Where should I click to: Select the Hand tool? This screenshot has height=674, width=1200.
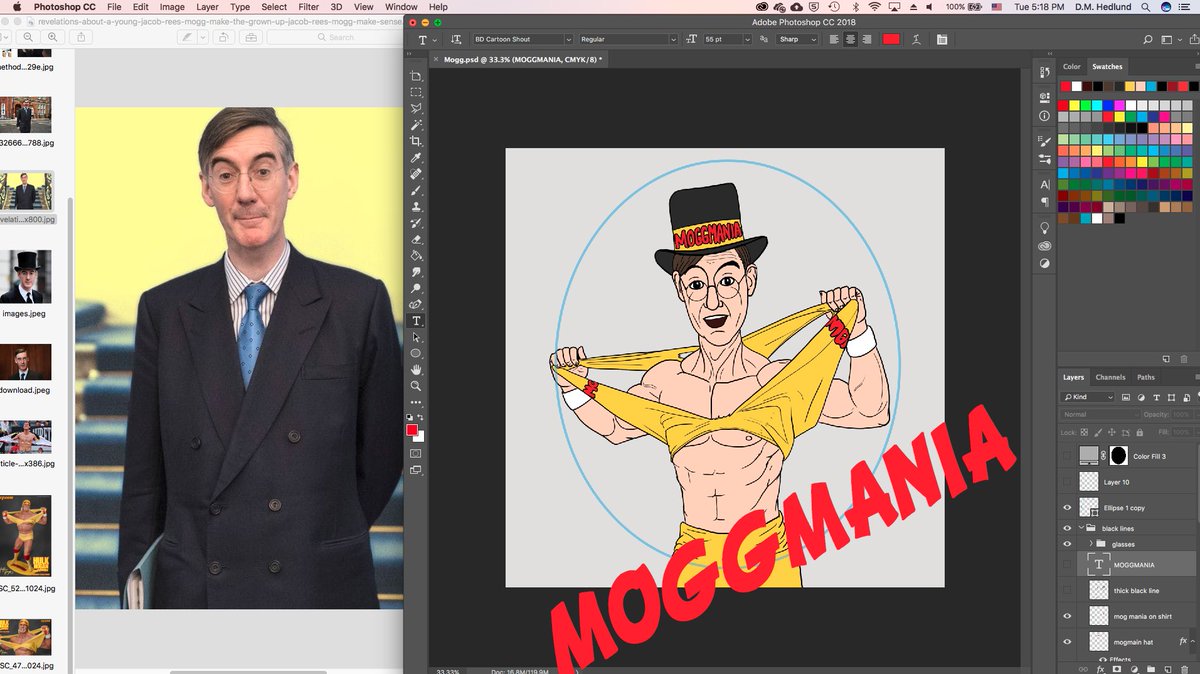pos(416,370)
